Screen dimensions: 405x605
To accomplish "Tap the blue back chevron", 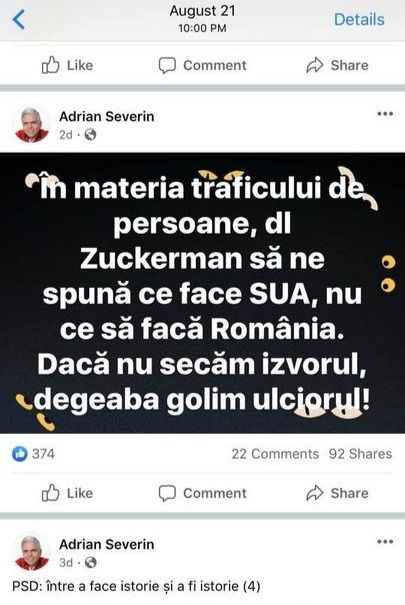I will pos(19,20).
